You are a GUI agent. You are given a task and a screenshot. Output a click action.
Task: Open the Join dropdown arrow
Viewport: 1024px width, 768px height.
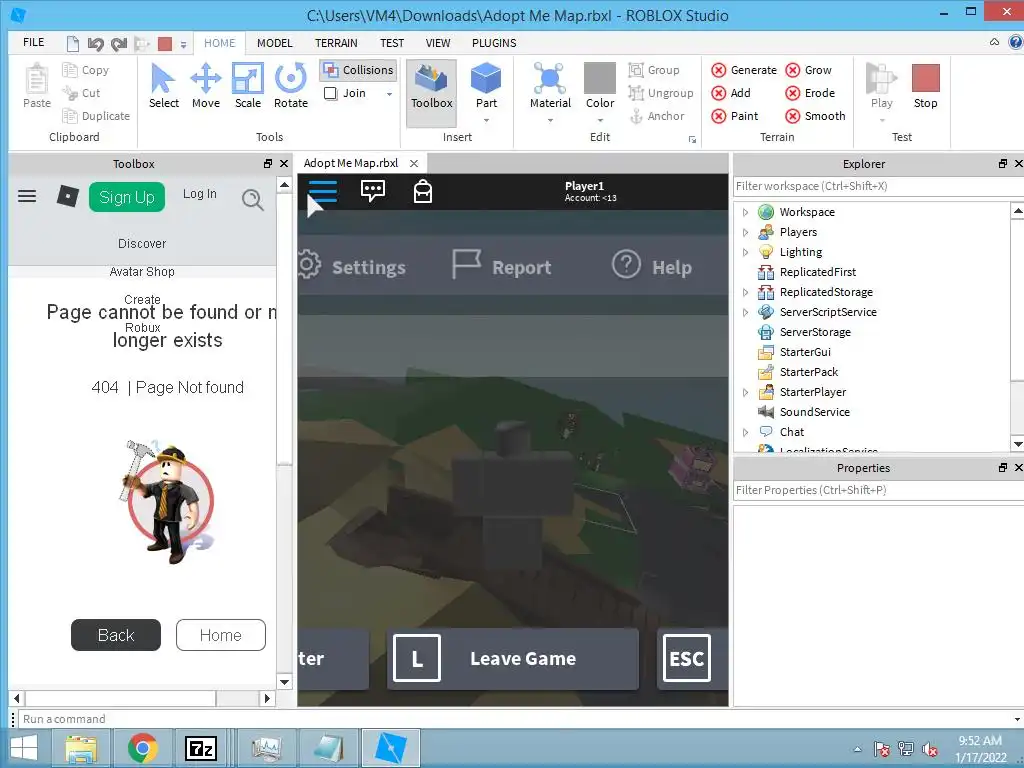click(x=390, y=93)
